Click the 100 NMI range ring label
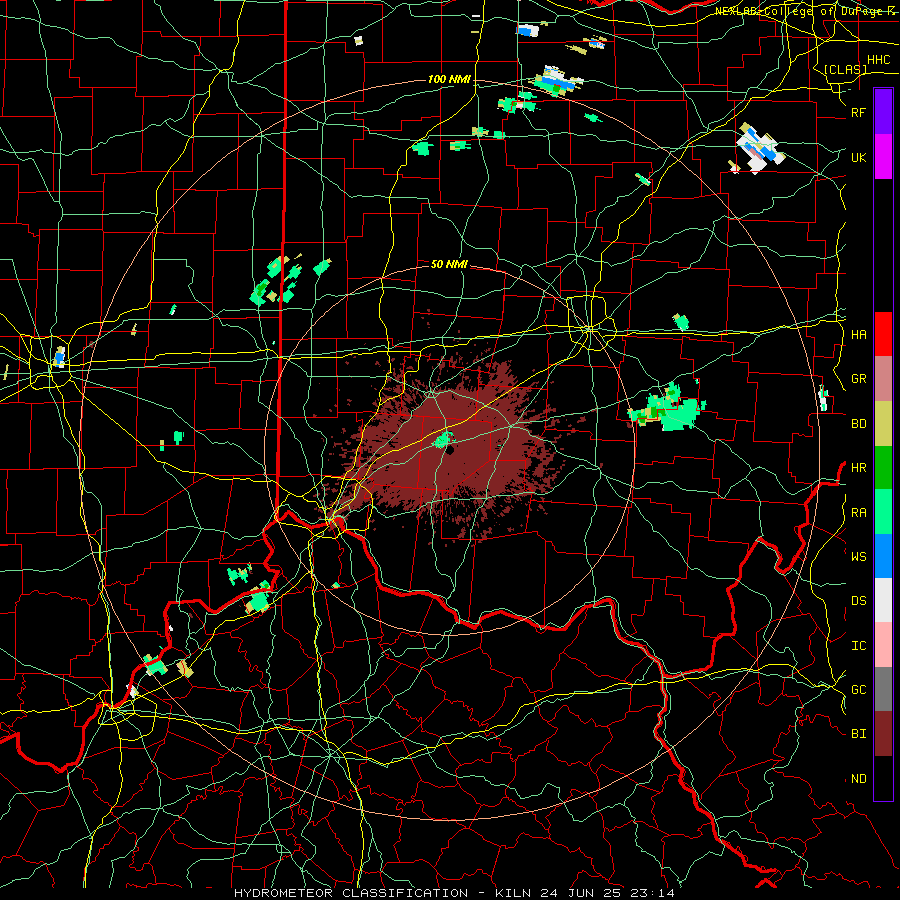The height and width of the screenshot is (900, 900). 449,79
